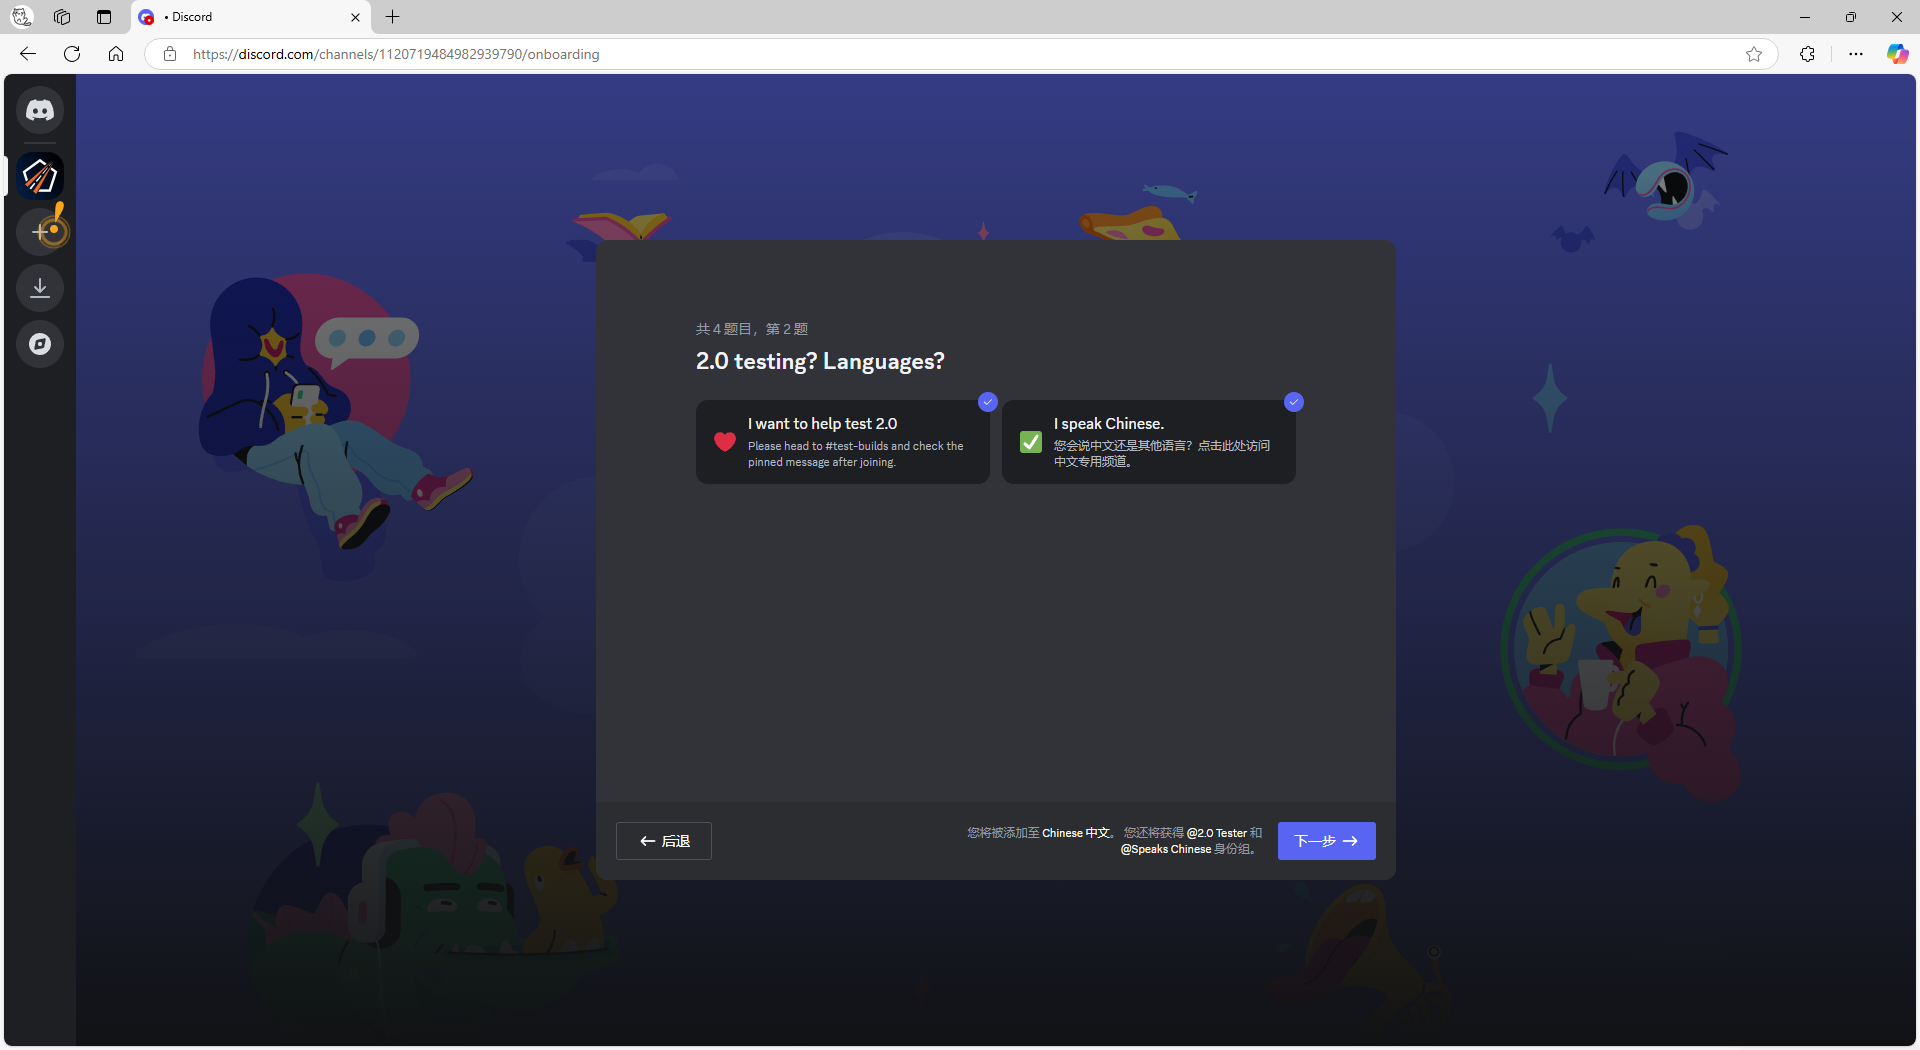Click the red heart emoji on test option
The image size is (1920, 1050).
point(725,442)
